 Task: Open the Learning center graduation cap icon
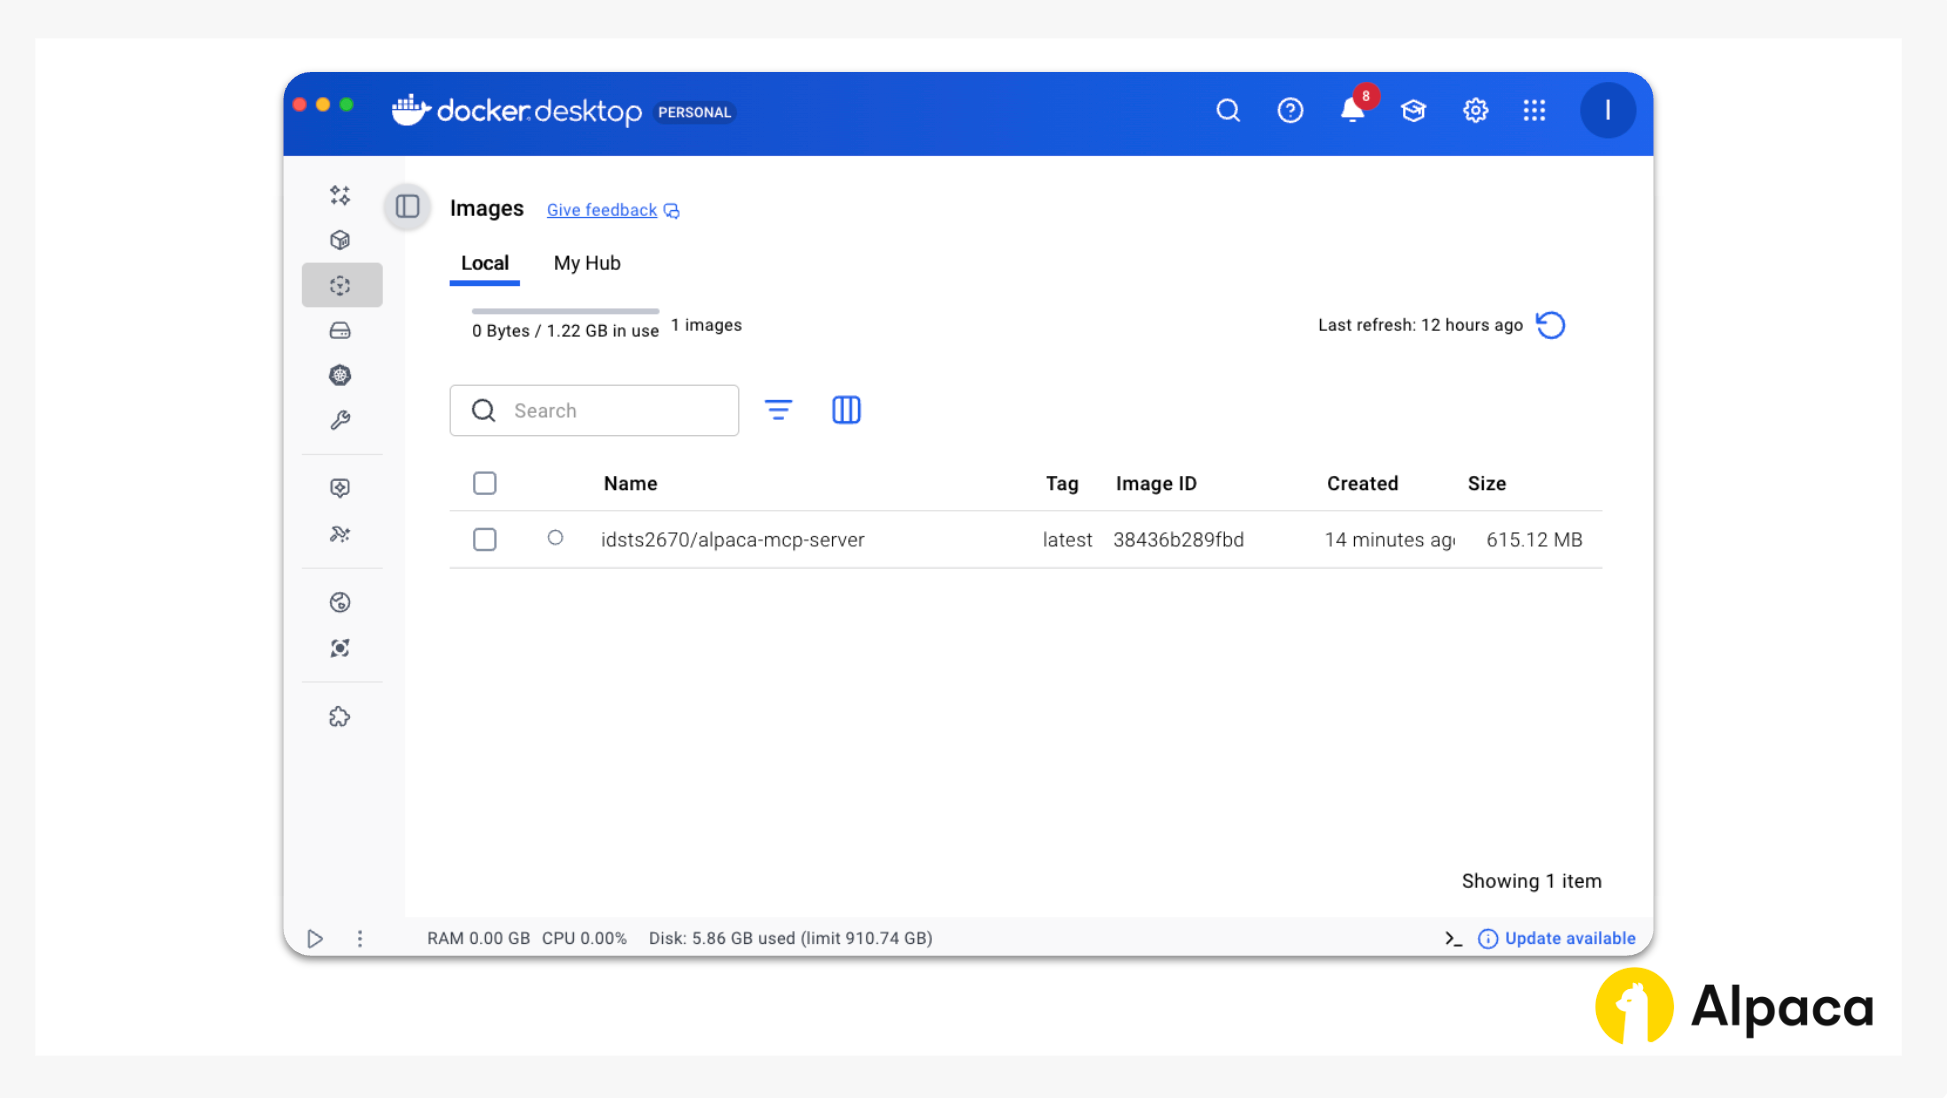[1413, 110]
